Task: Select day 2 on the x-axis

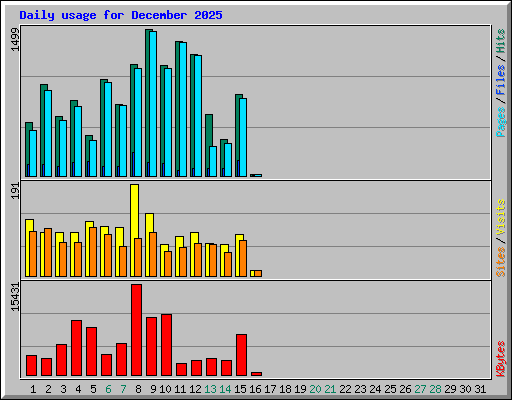Action: 48,389
